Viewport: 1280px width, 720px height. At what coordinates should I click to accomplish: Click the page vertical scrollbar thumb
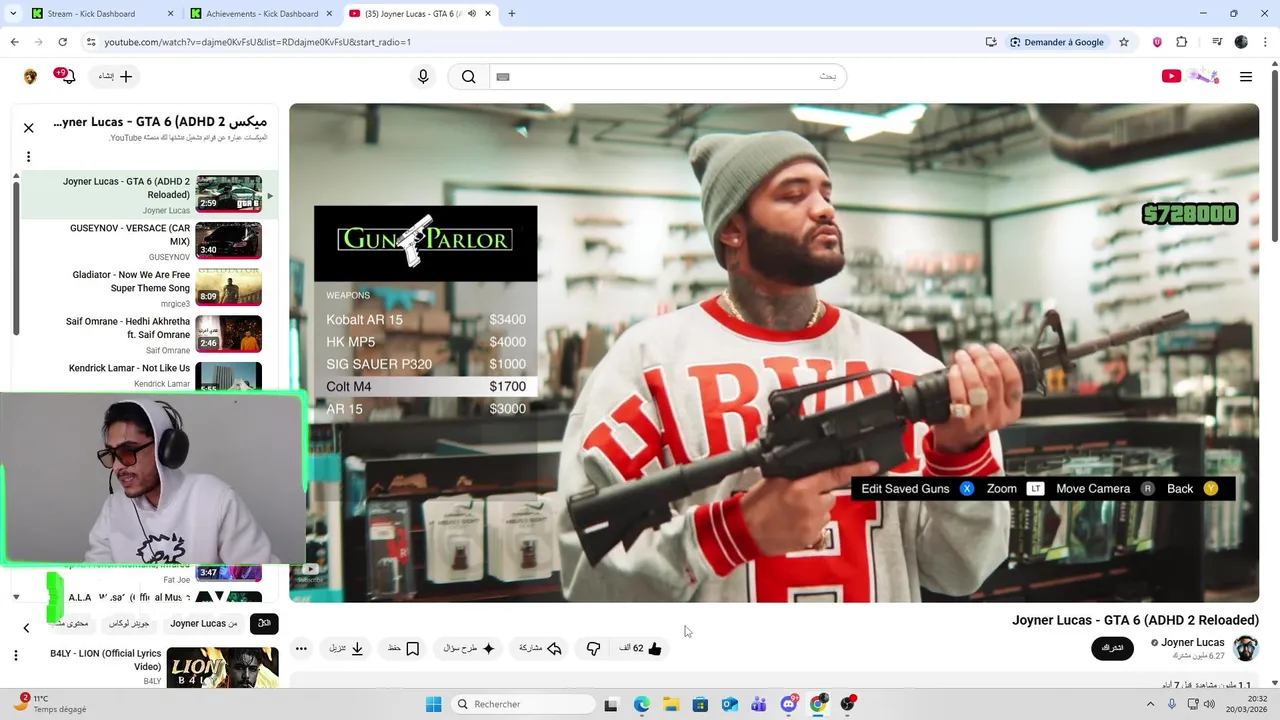coord(1274,155)
